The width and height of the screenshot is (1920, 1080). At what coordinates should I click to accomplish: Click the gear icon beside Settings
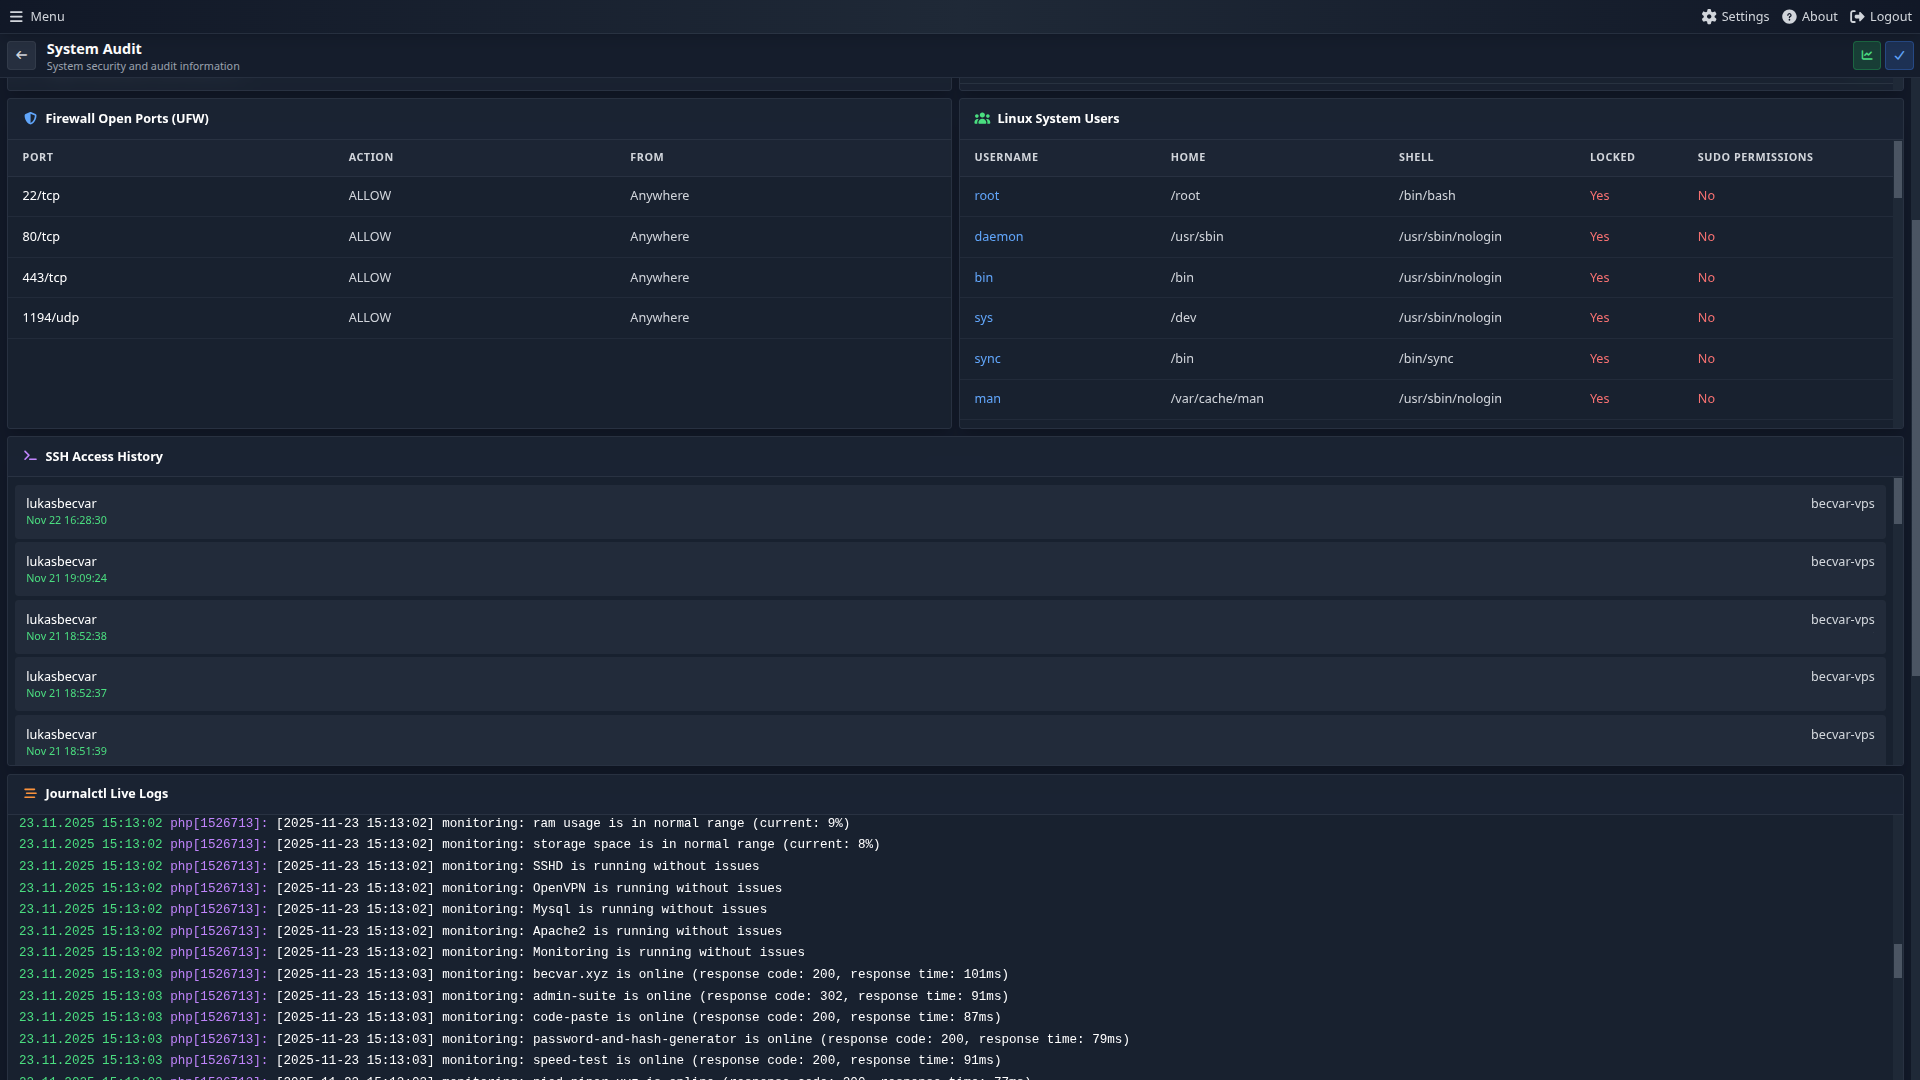click(x=1708, y=16)
